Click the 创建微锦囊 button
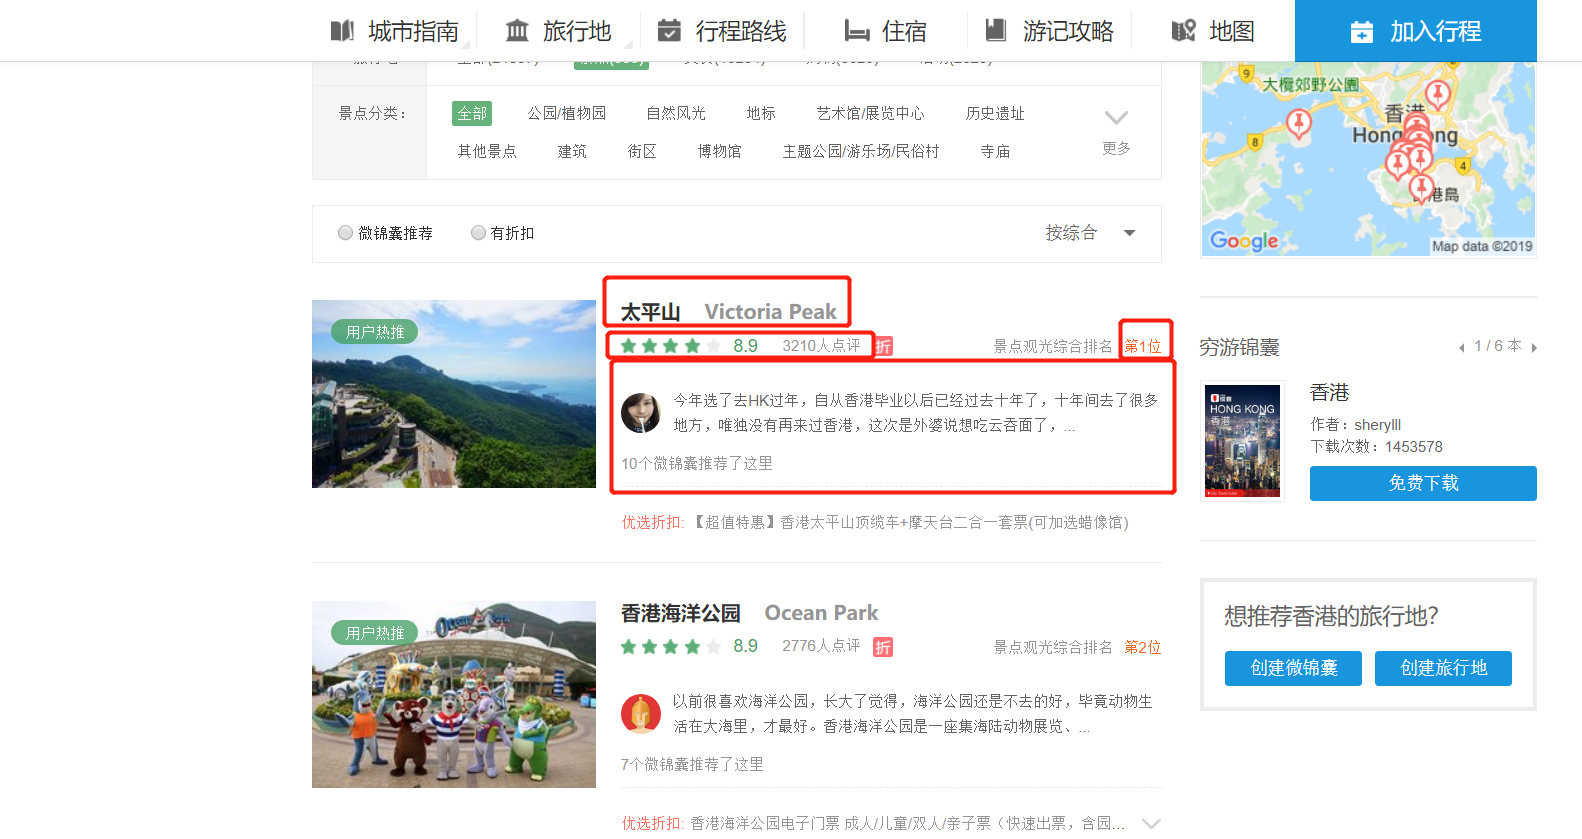The height and width of the screenshot is (839, 1582). pyautogui.click(x=1293, y=668)
